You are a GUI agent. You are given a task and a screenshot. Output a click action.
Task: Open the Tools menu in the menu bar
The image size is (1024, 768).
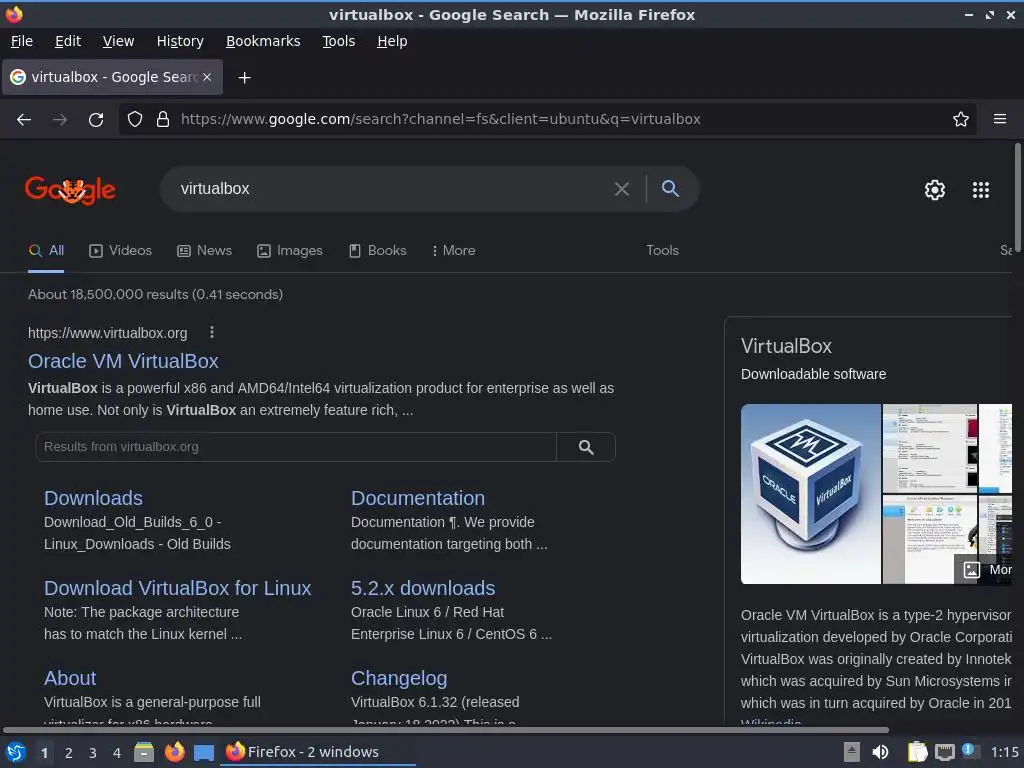point(338,41)
